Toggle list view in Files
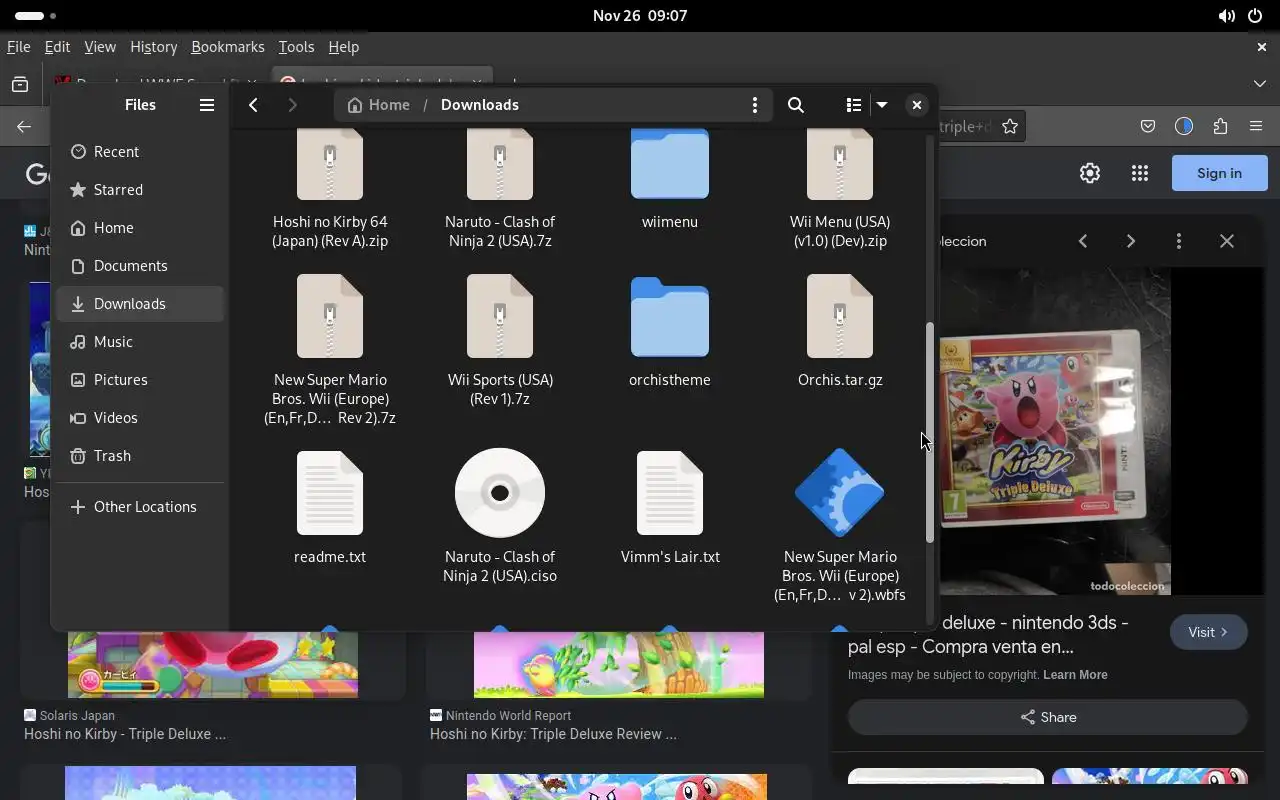This screenshot has width=1280, height=800. (853, 105)
